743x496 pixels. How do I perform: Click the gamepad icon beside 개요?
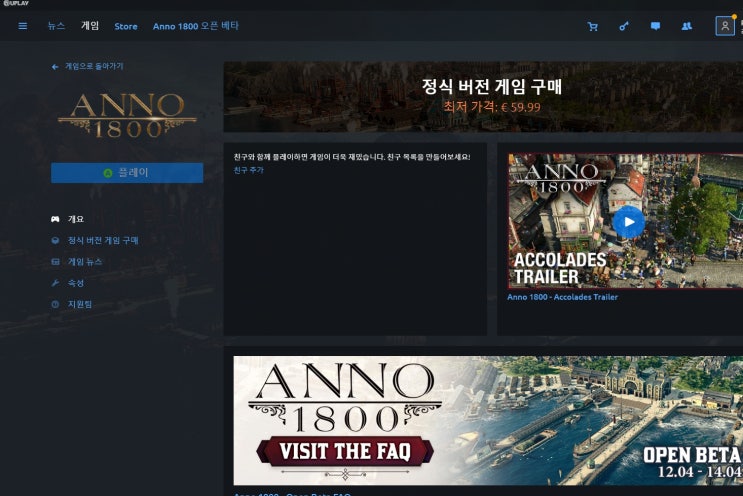click(55, 219)
